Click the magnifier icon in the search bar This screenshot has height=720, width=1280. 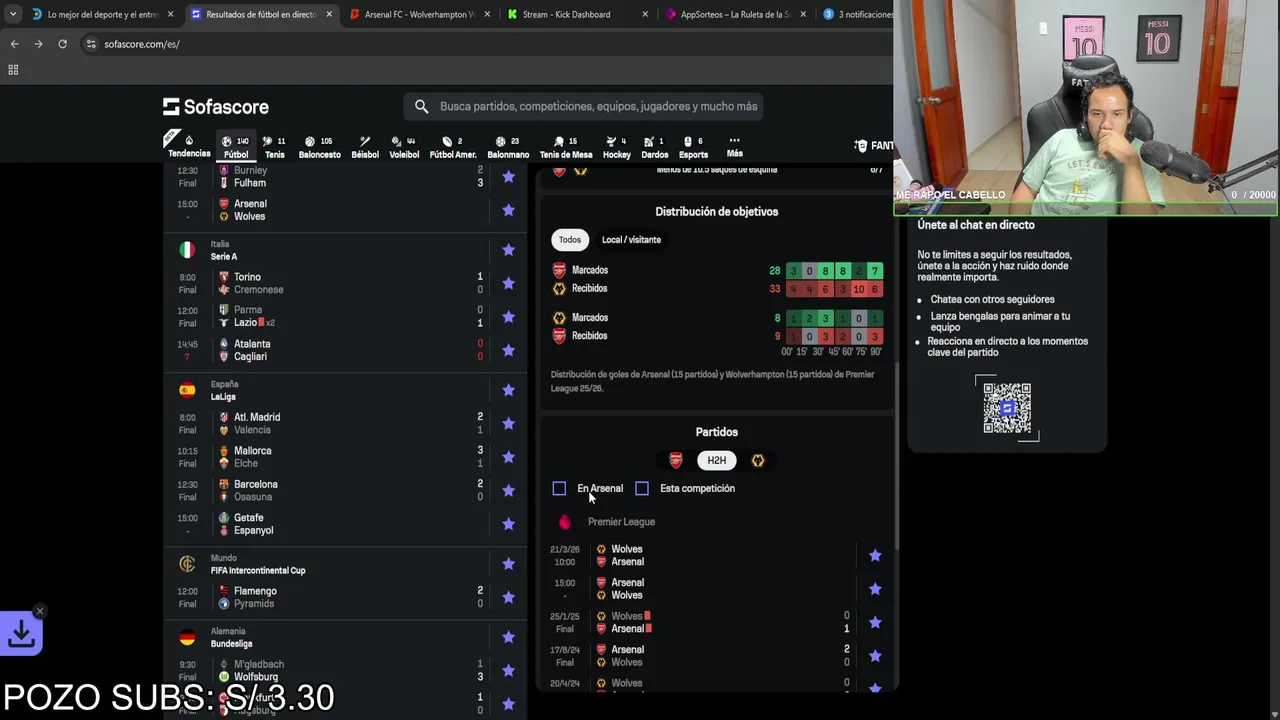click(x=421, y=106)
